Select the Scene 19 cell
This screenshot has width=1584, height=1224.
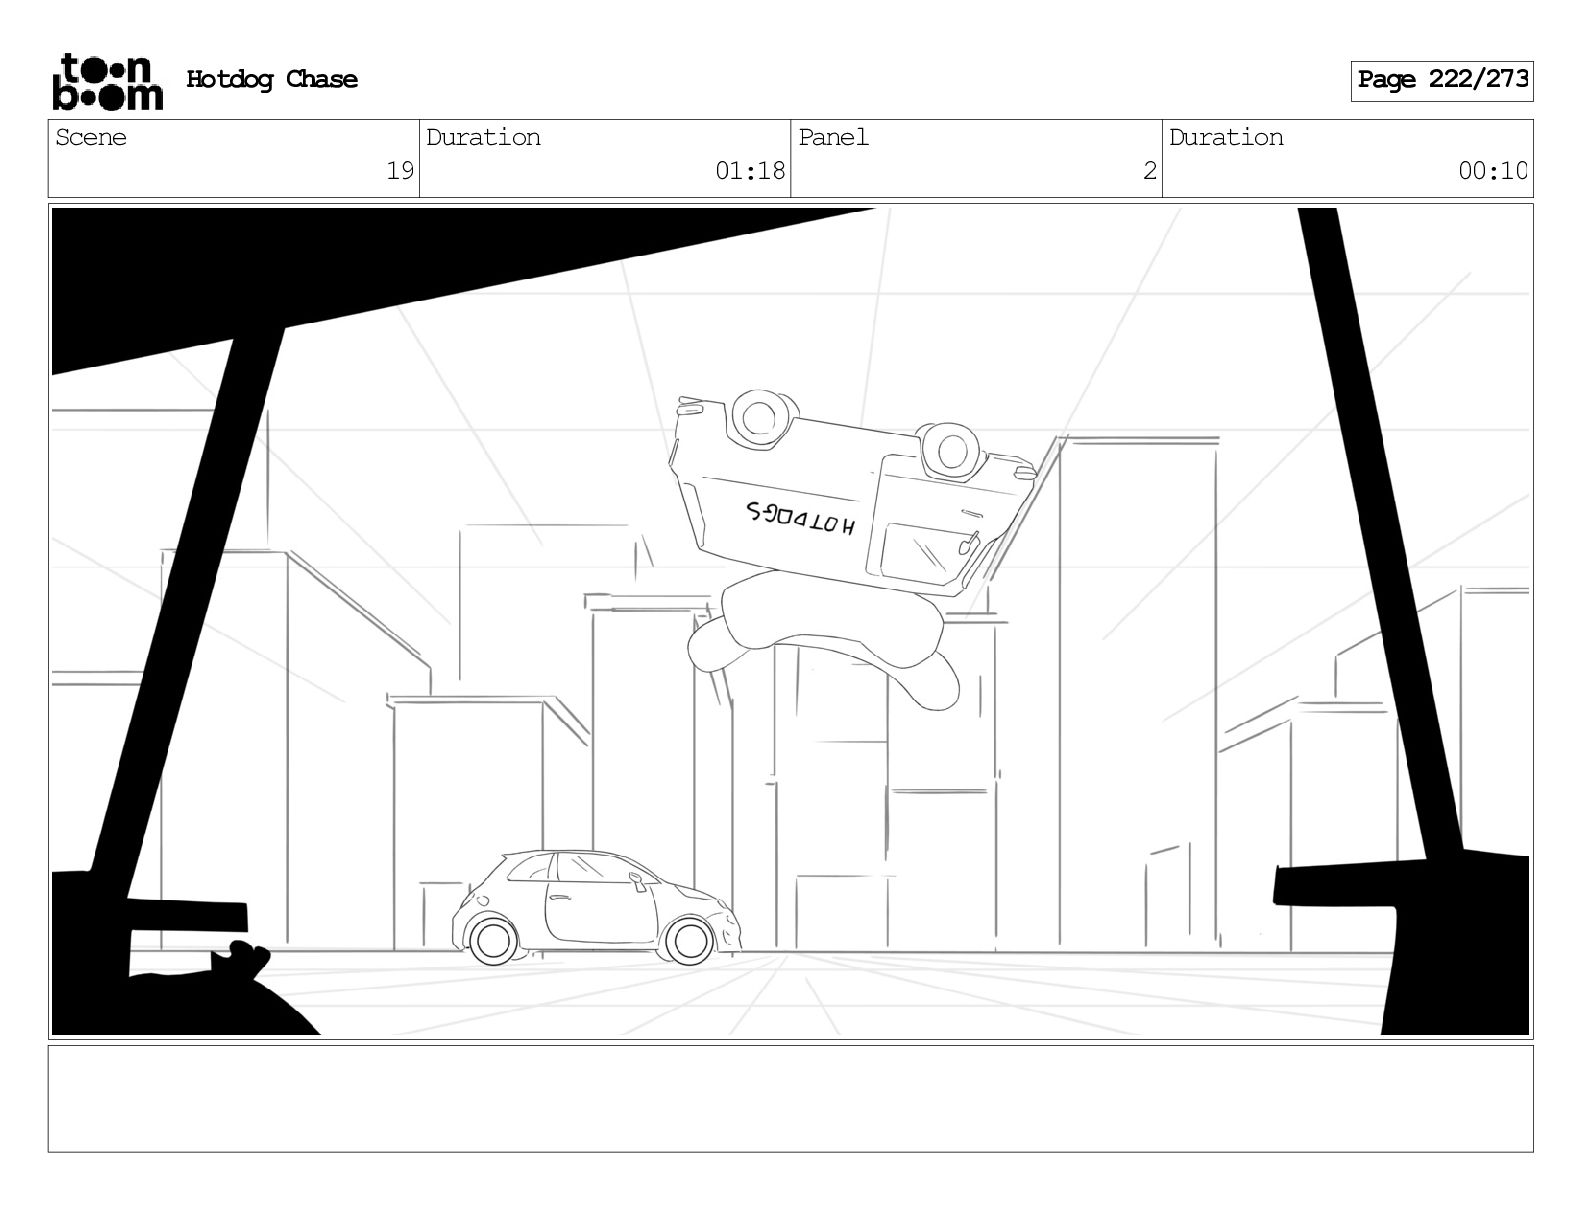(x=234, y=158)
